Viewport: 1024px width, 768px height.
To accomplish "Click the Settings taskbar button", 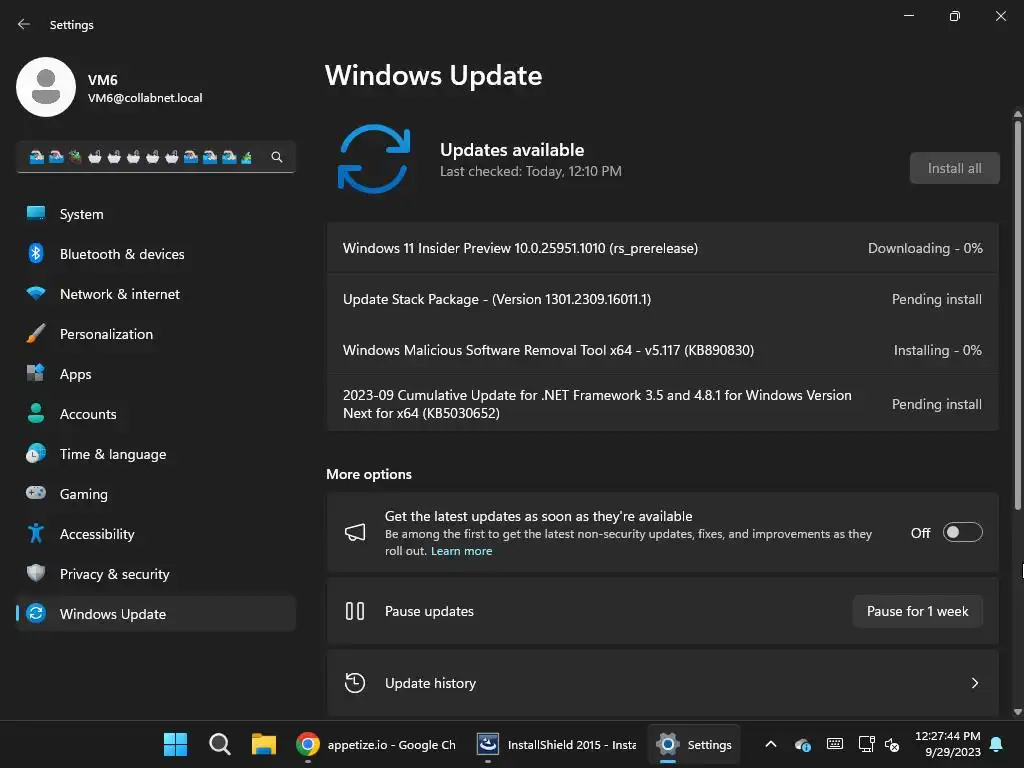I will 694,744.
